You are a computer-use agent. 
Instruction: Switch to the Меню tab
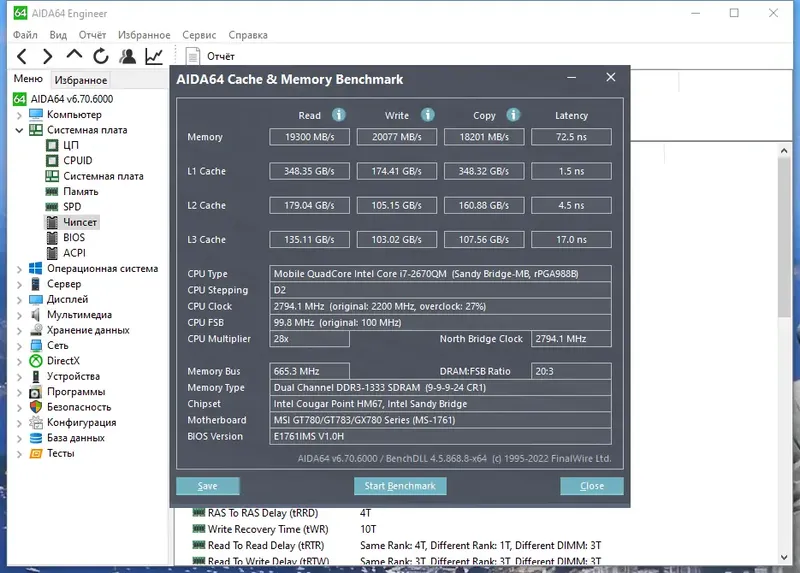click(x=28, y=79)
